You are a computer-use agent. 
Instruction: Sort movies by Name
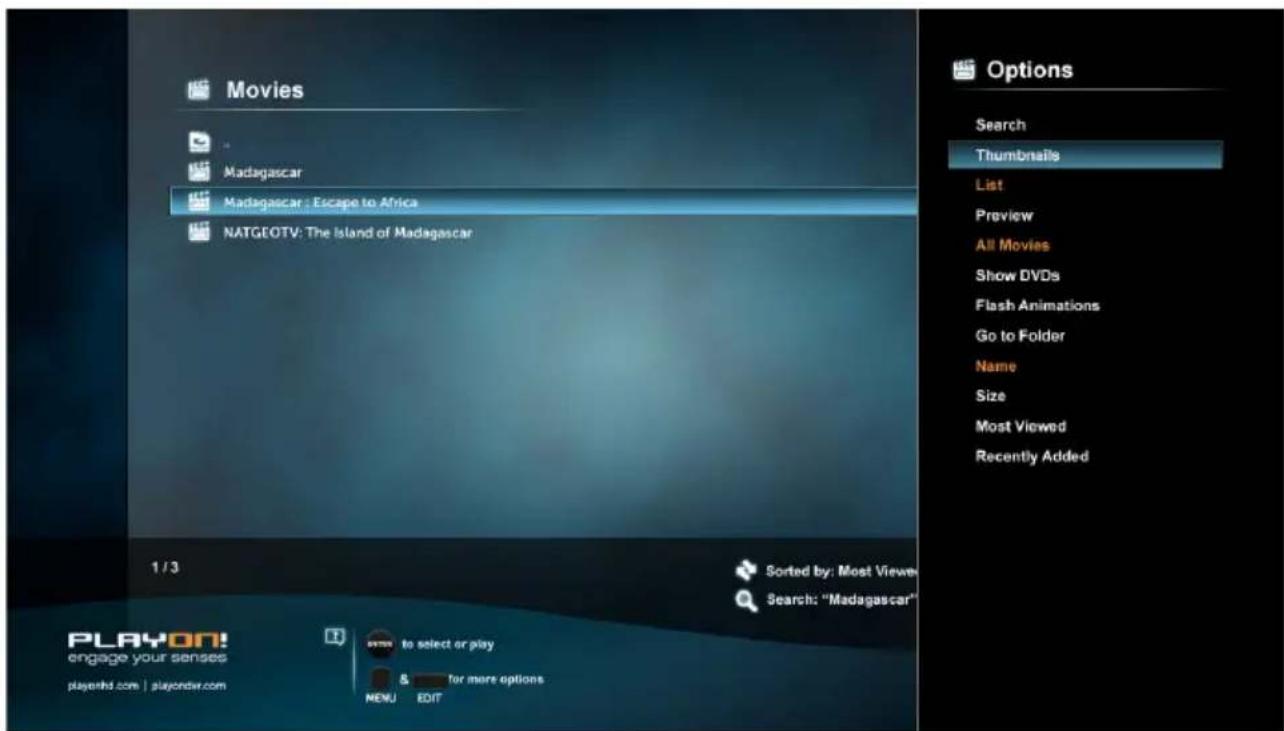point(996,366)
